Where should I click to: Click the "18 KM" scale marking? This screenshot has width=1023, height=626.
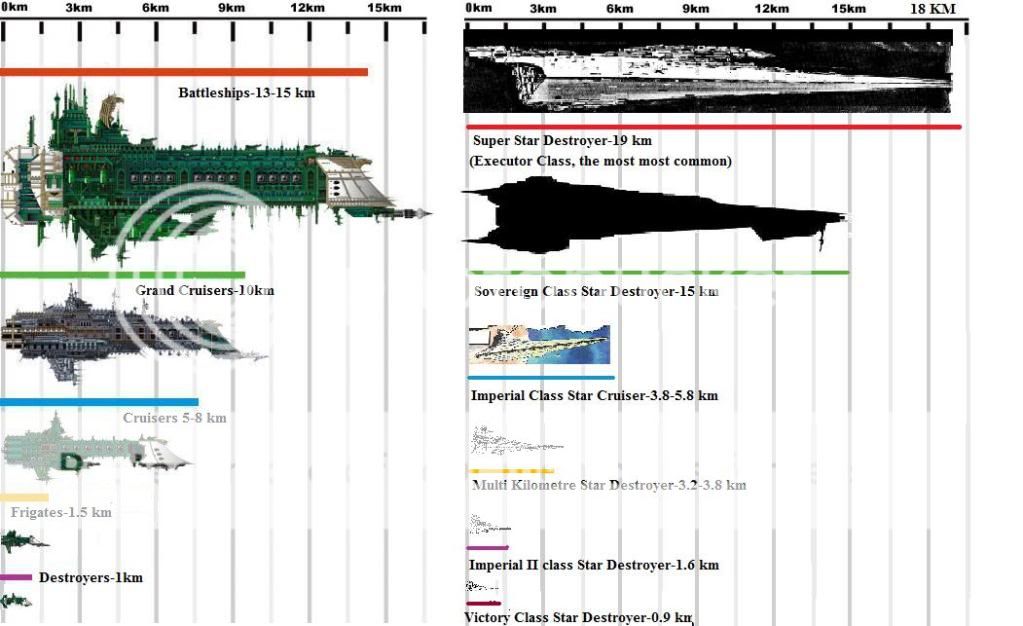(933, 8)
